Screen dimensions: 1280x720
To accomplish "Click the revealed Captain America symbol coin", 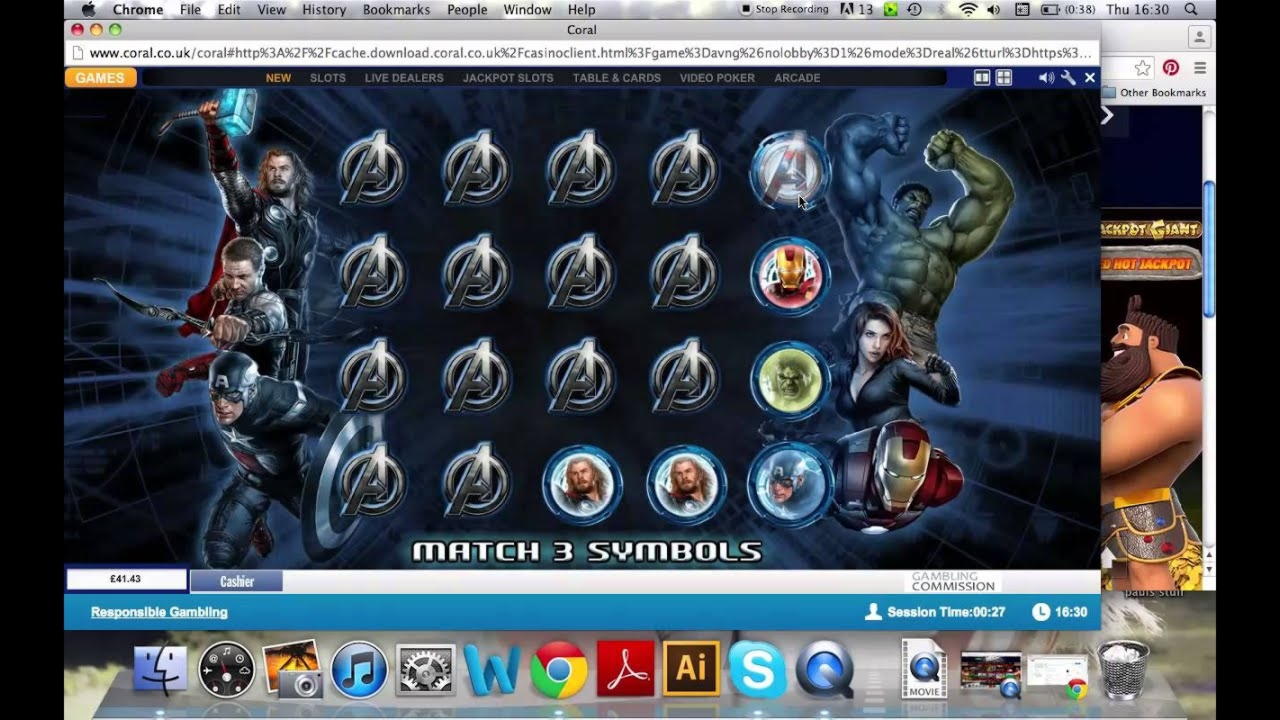I will 790,484.
